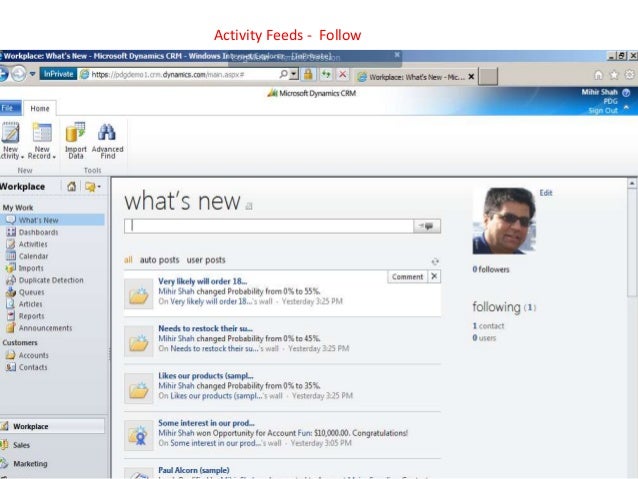
Task: Click the browser home icon
Action: pyautogui.click(x=598, y=74)
